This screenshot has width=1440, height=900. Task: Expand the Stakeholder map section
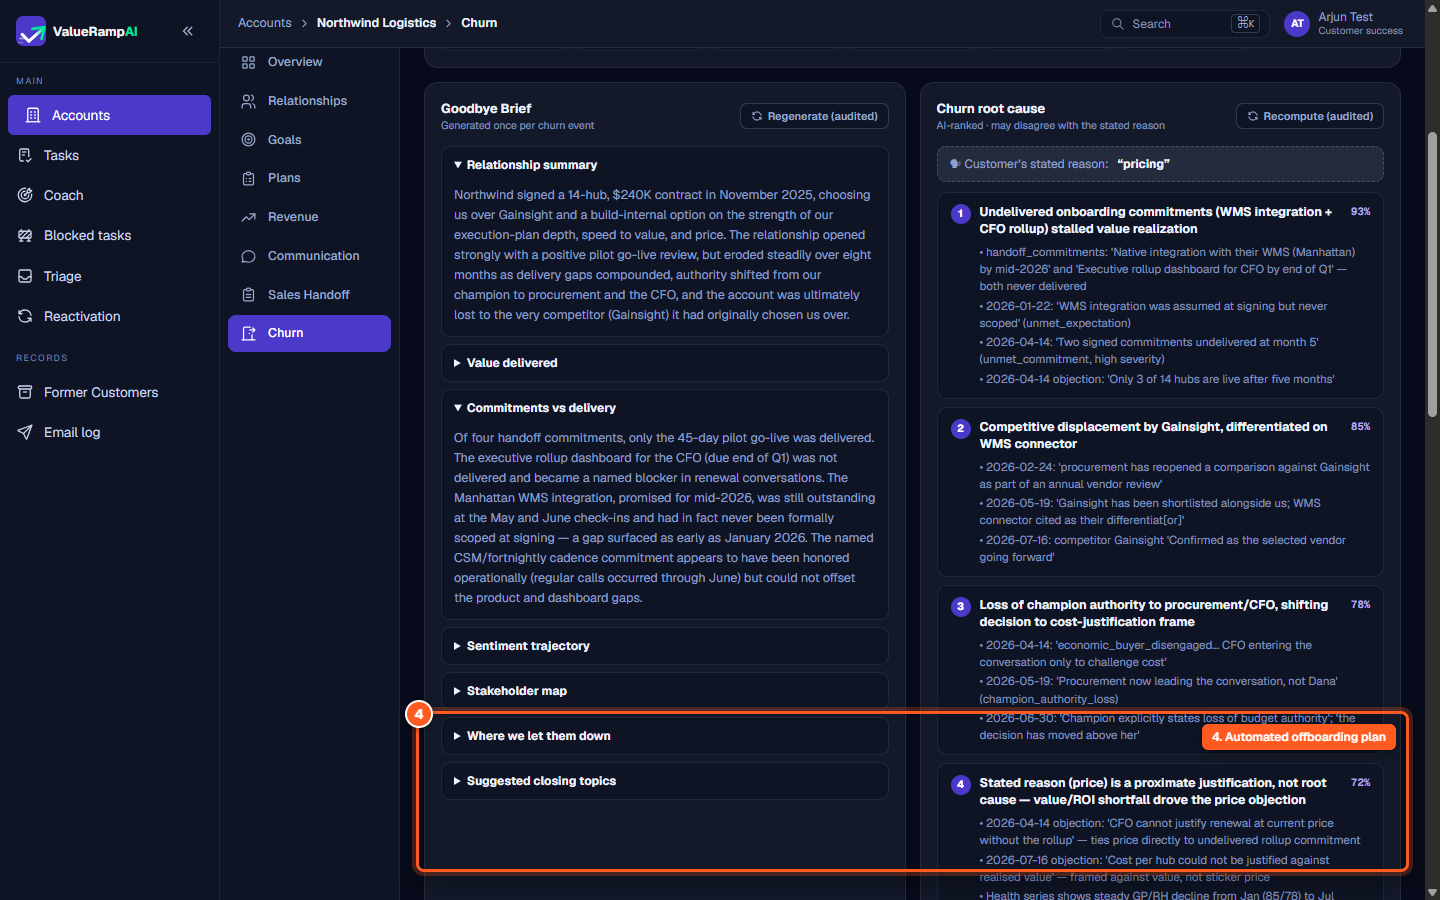(665, 691)
